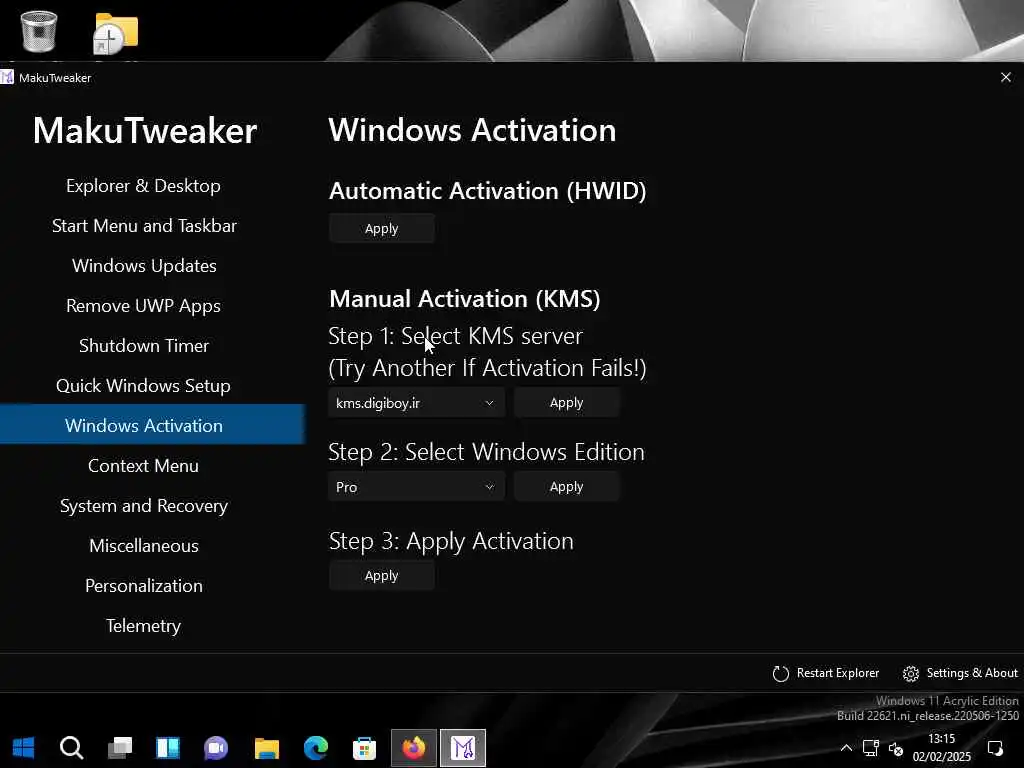Image resolution: width=1024 pixels, height=768 pixels.
Task: Open the notification center icon
Action: pos(995,748)
